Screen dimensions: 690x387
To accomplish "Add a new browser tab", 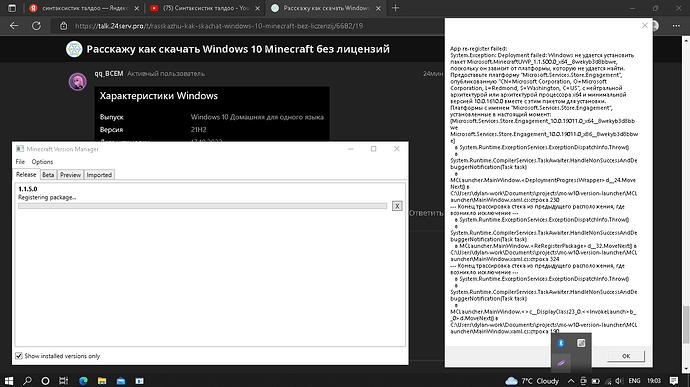I will (x=396, y=8).
